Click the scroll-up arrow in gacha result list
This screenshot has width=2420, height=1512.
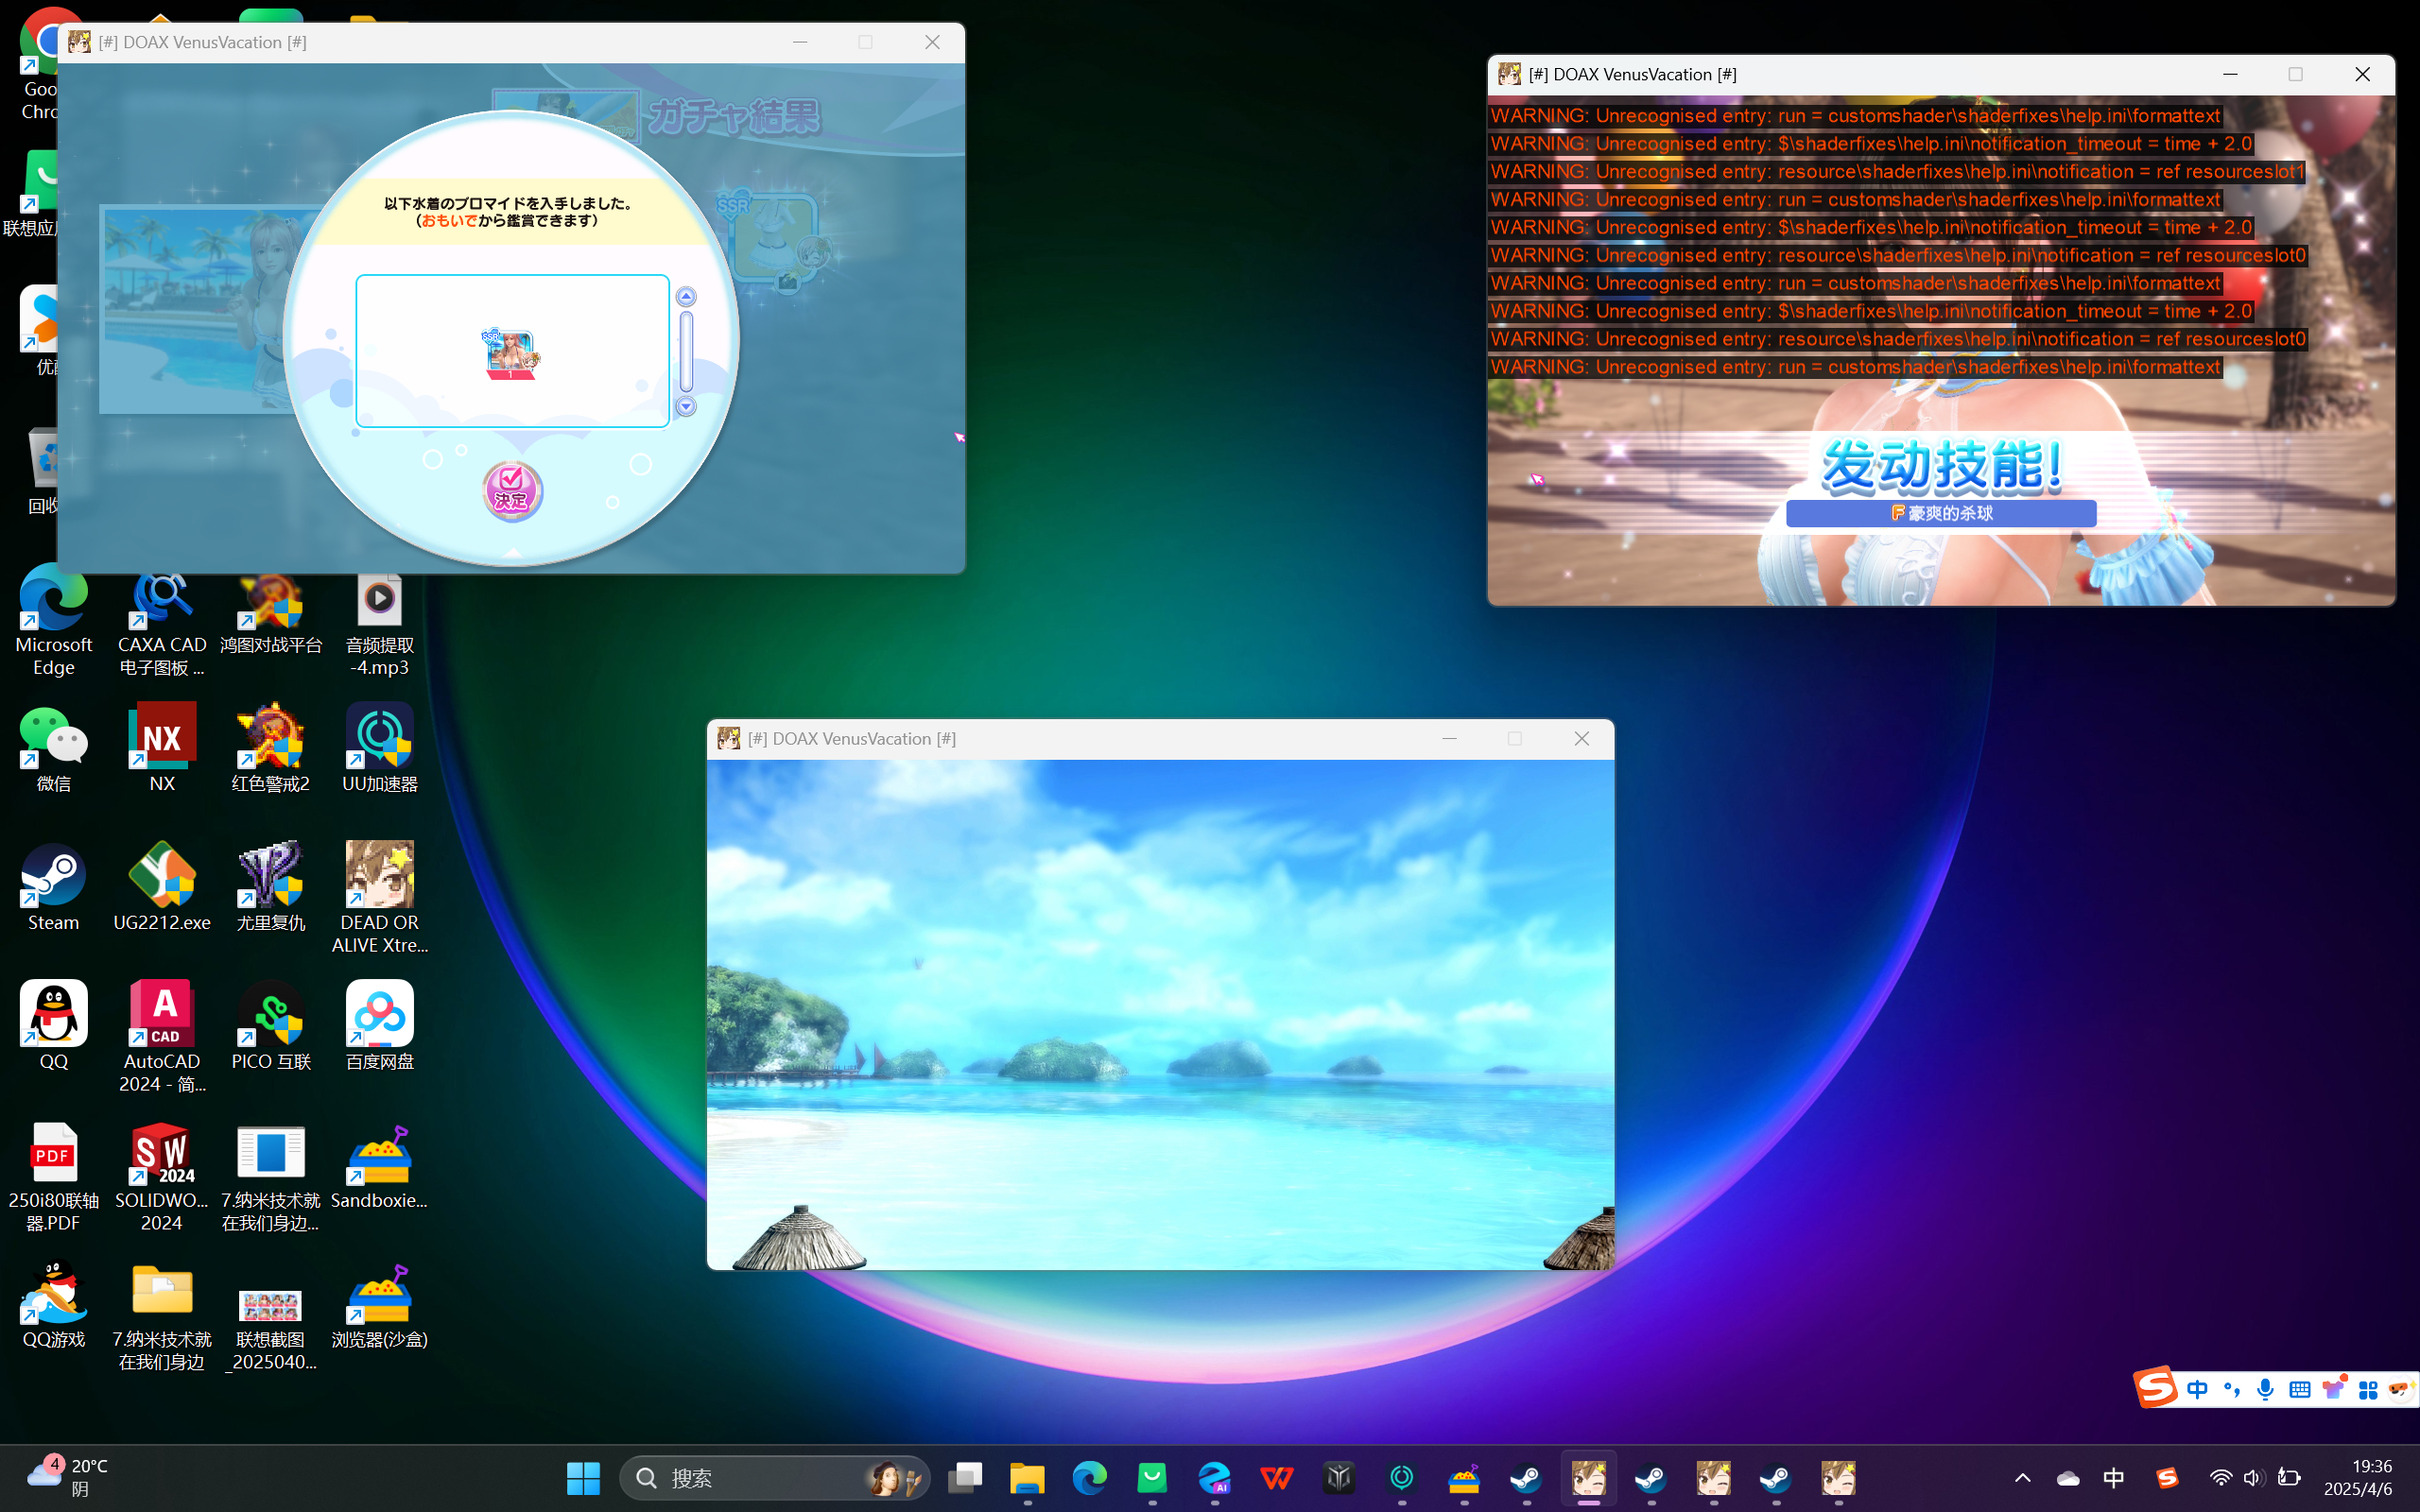coord(686,297)
